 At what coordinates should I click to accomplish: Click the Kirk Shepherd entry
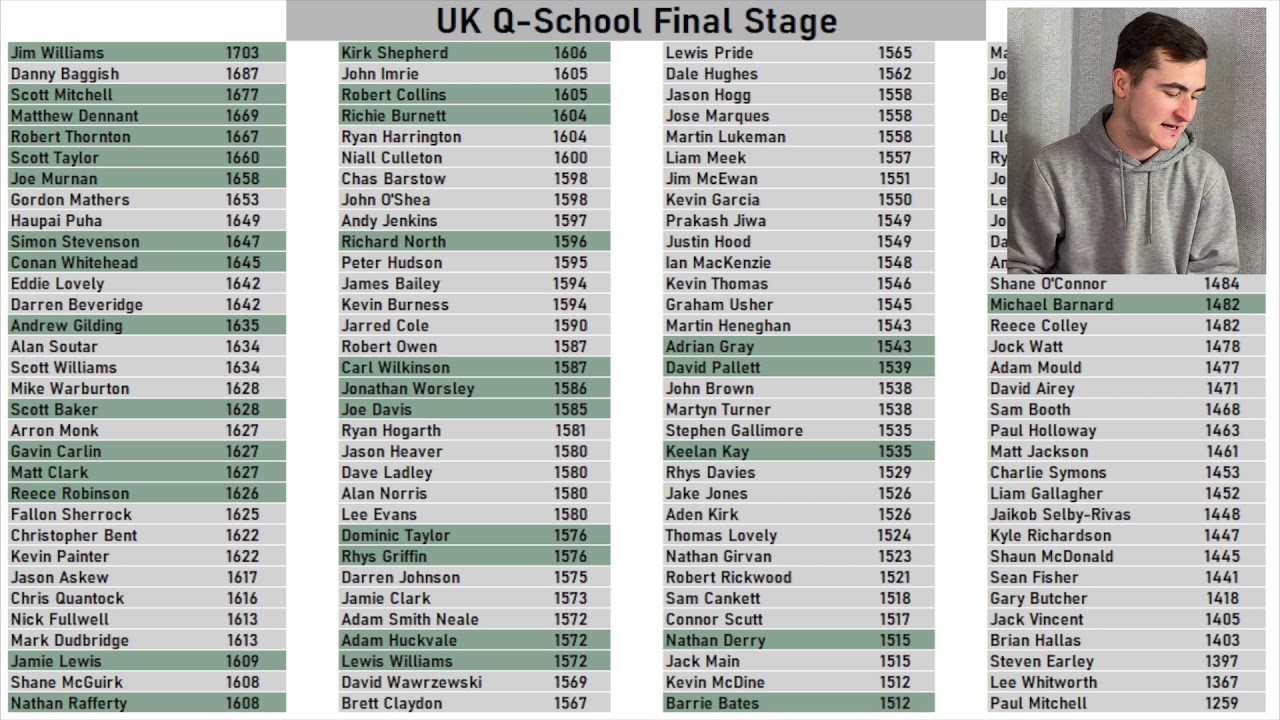[474, 52]
